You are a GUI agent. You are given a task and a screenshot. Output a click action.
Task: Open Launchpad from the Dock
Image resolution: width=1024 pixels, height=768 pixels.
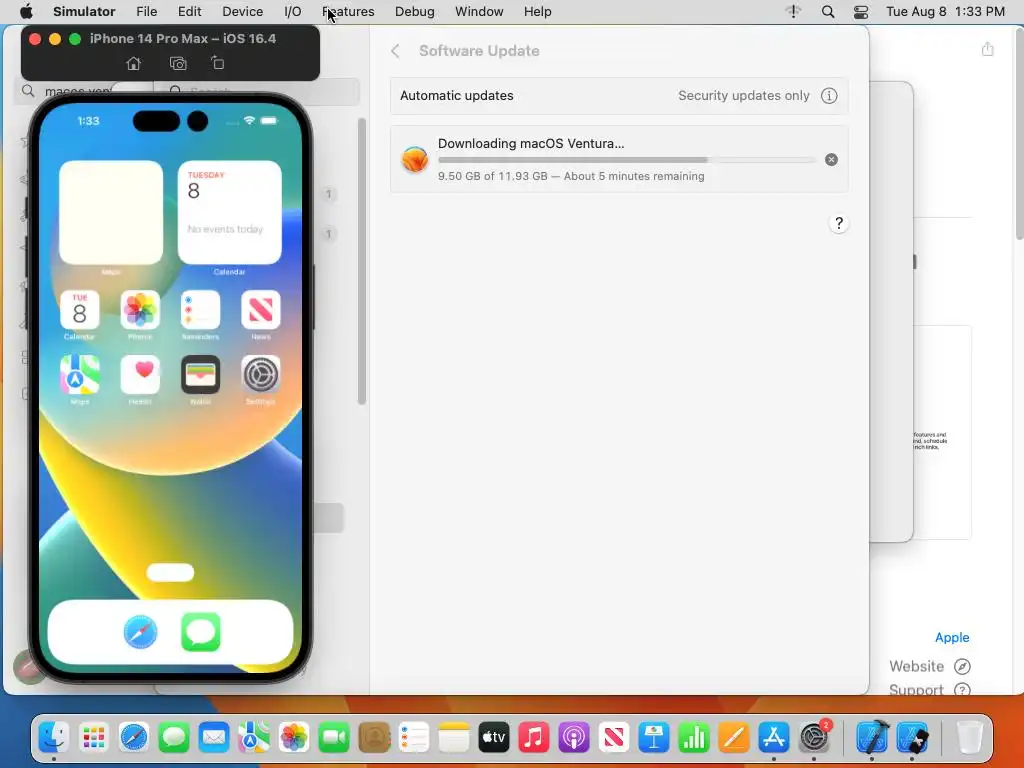click(94, 738)
